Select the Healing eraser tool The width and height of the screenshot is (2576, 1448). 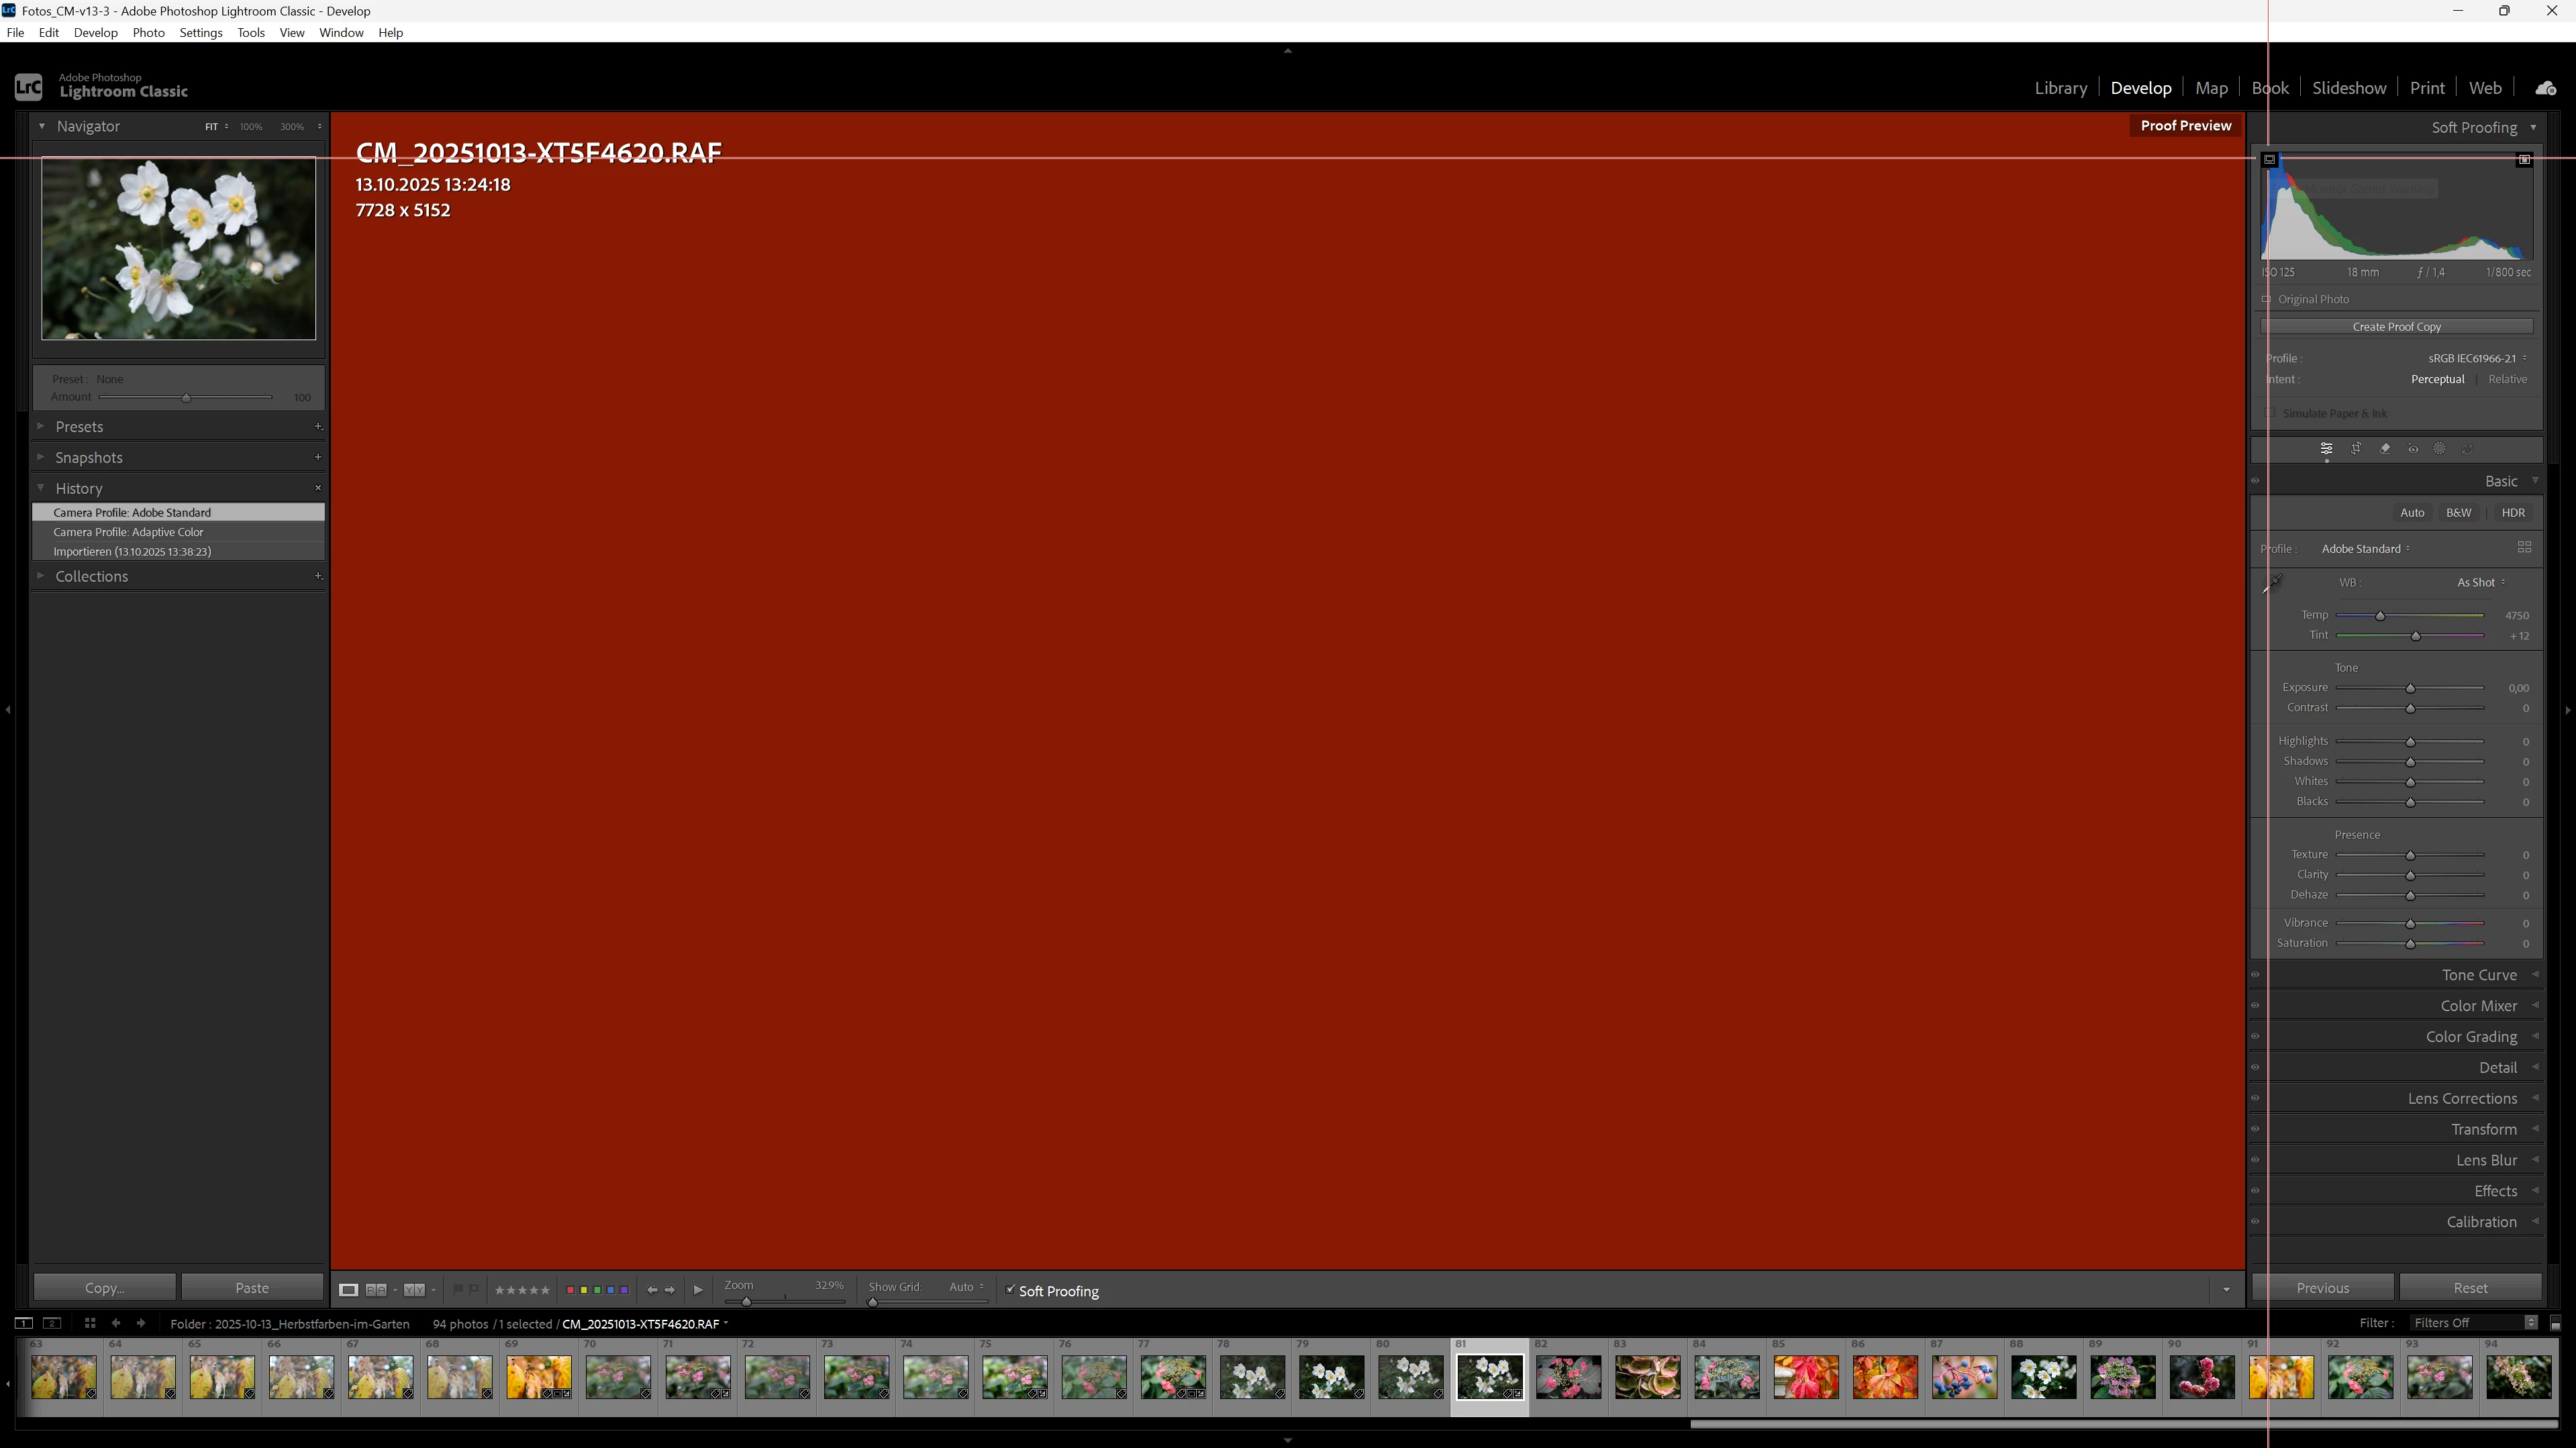tap(2385, 449)
